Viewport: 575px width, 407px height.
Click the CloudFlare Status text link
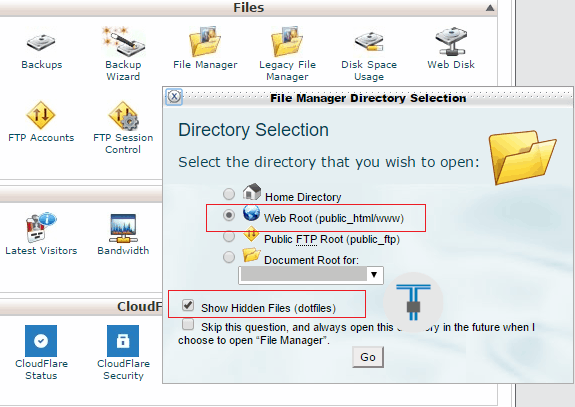(x=41, y=370)
